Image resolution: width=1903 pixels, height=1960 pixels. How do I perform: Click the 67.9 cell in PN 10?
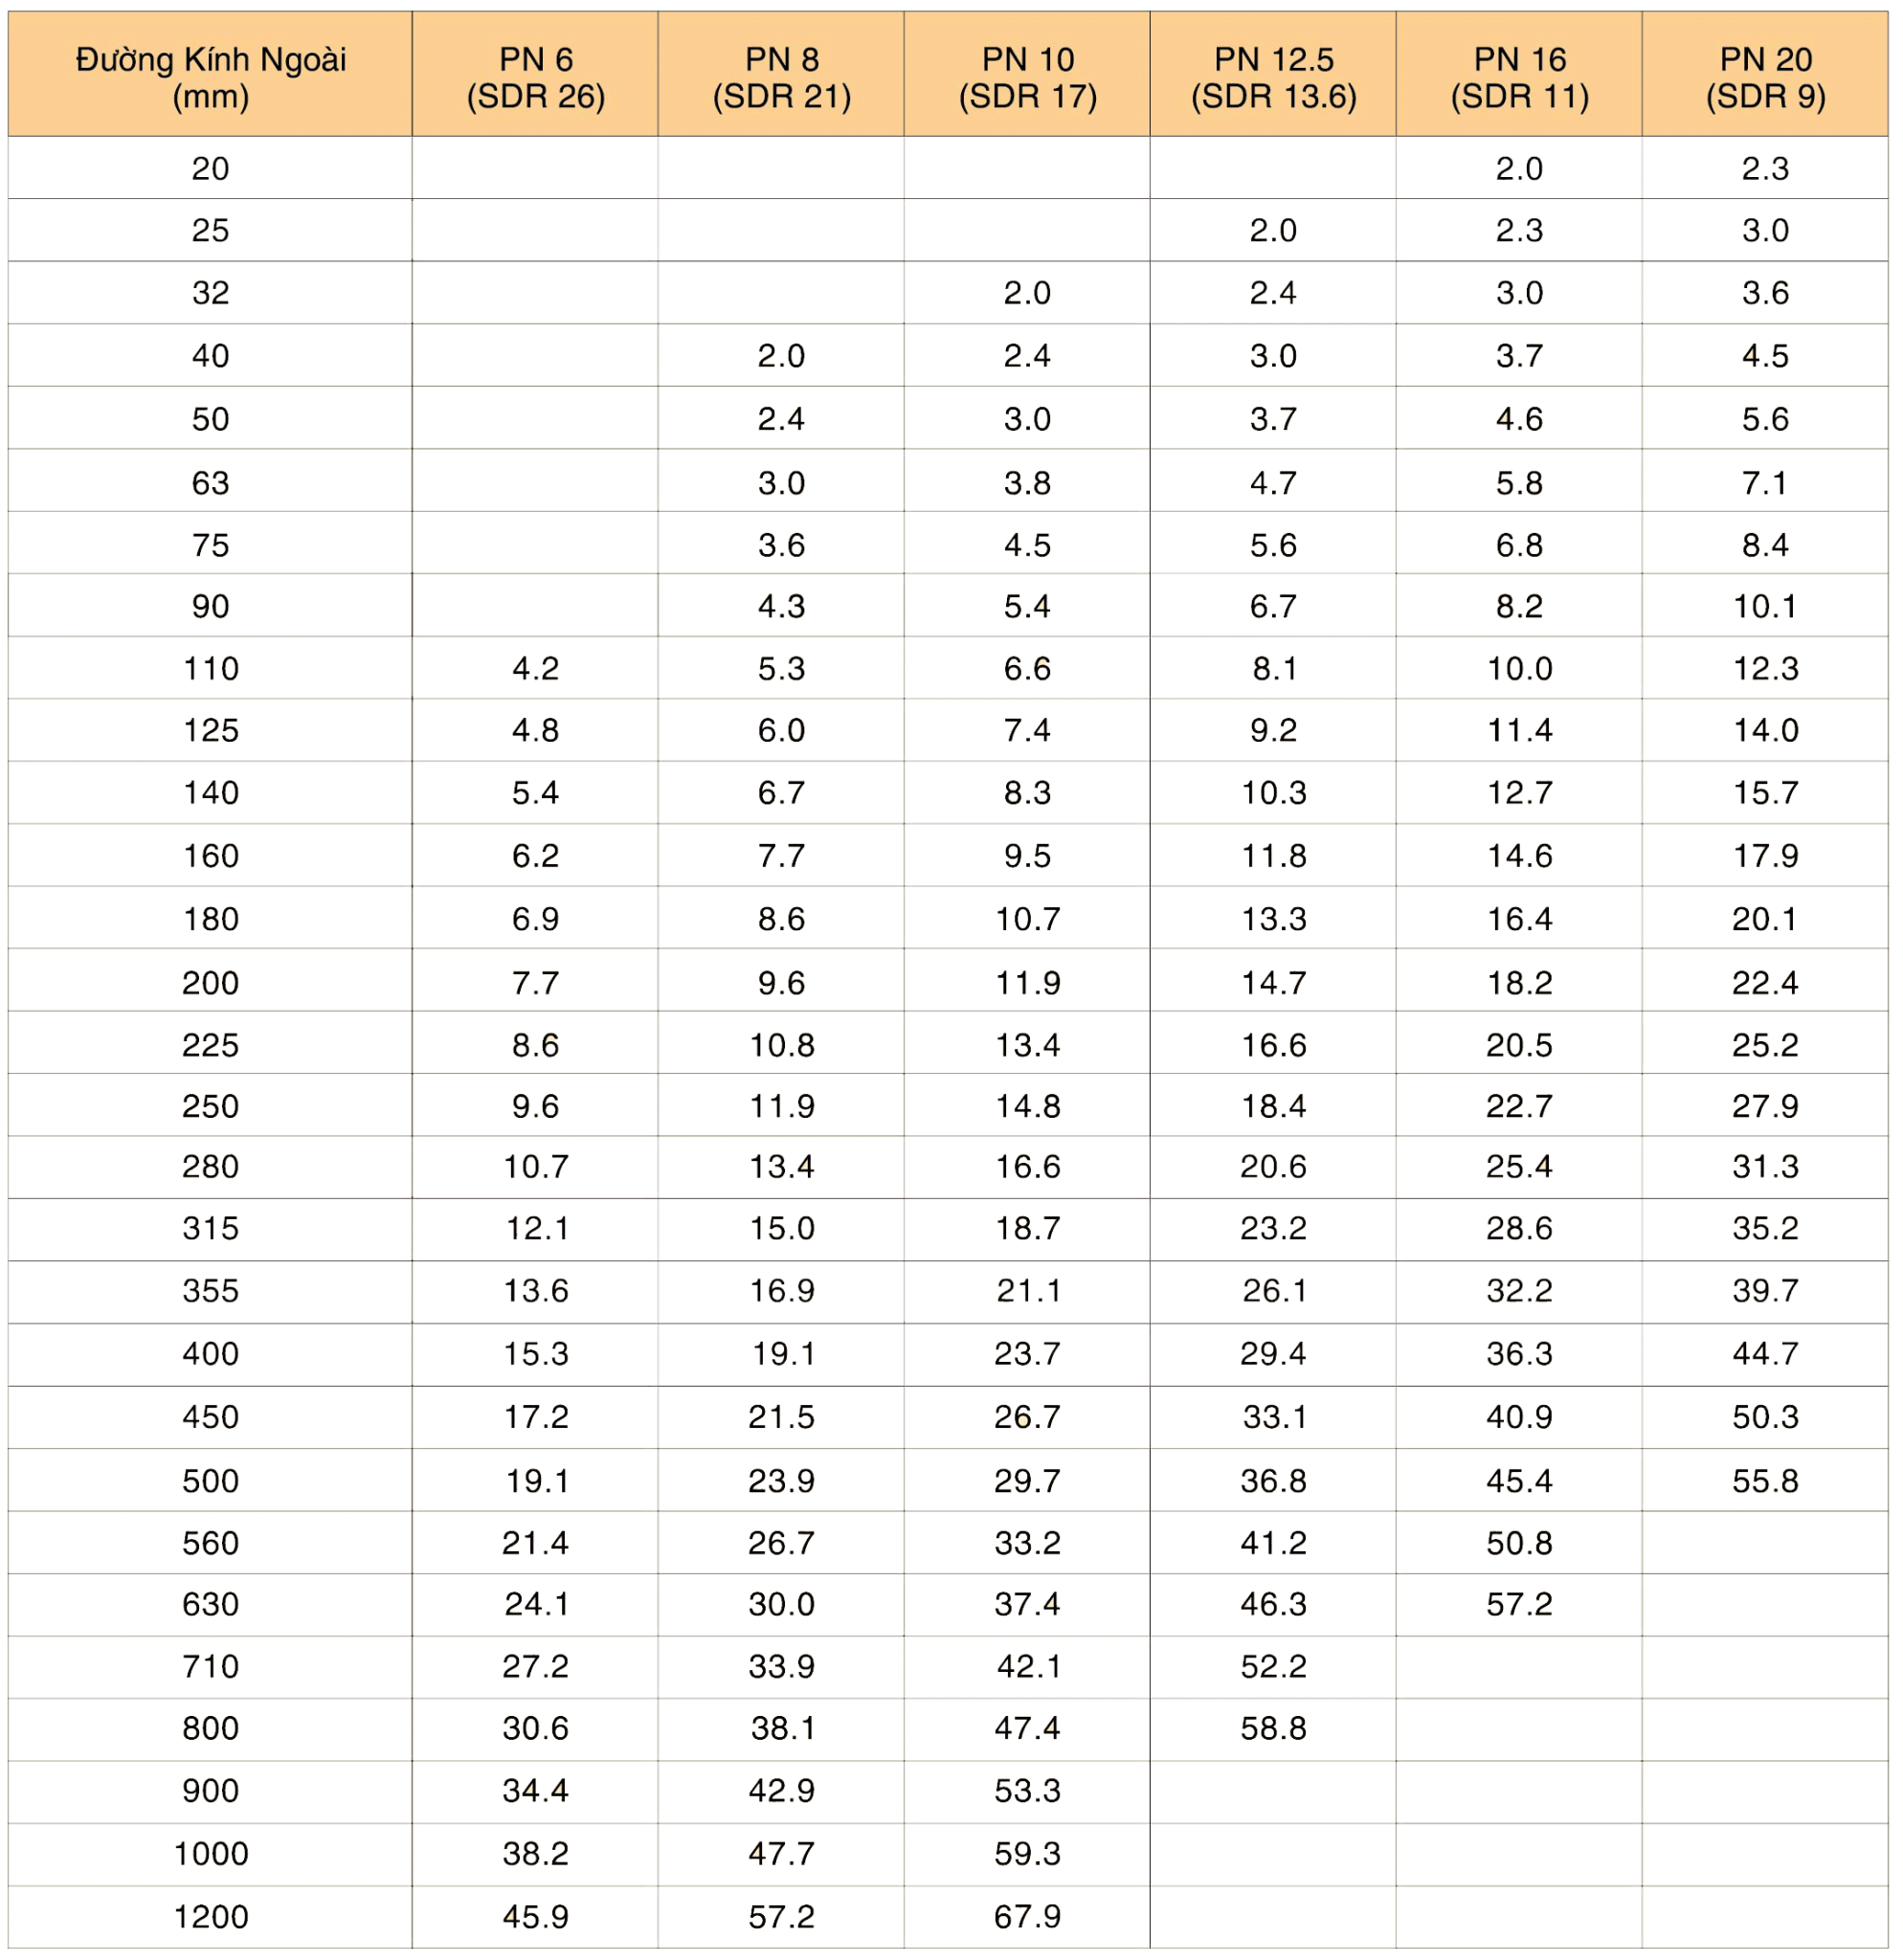click(x=1027, y=1916)
